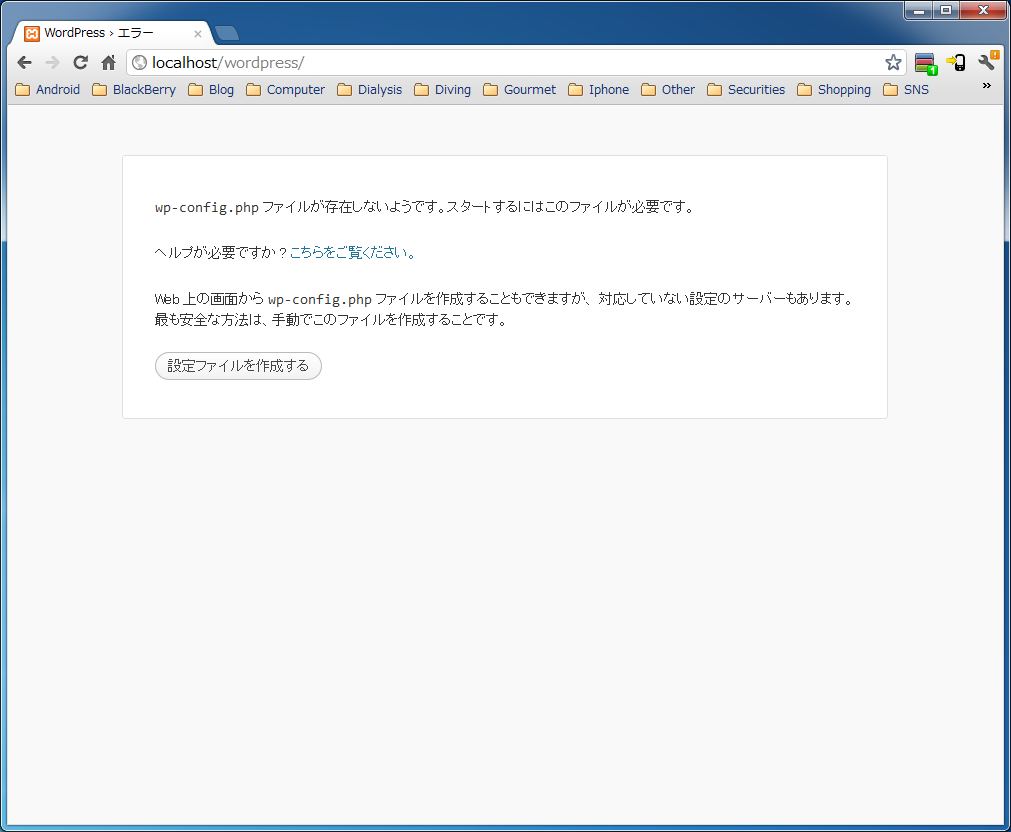Screen dimensions: 1011x832
Task: Open the SNS bookmarks folder
Action: point(907,90)
